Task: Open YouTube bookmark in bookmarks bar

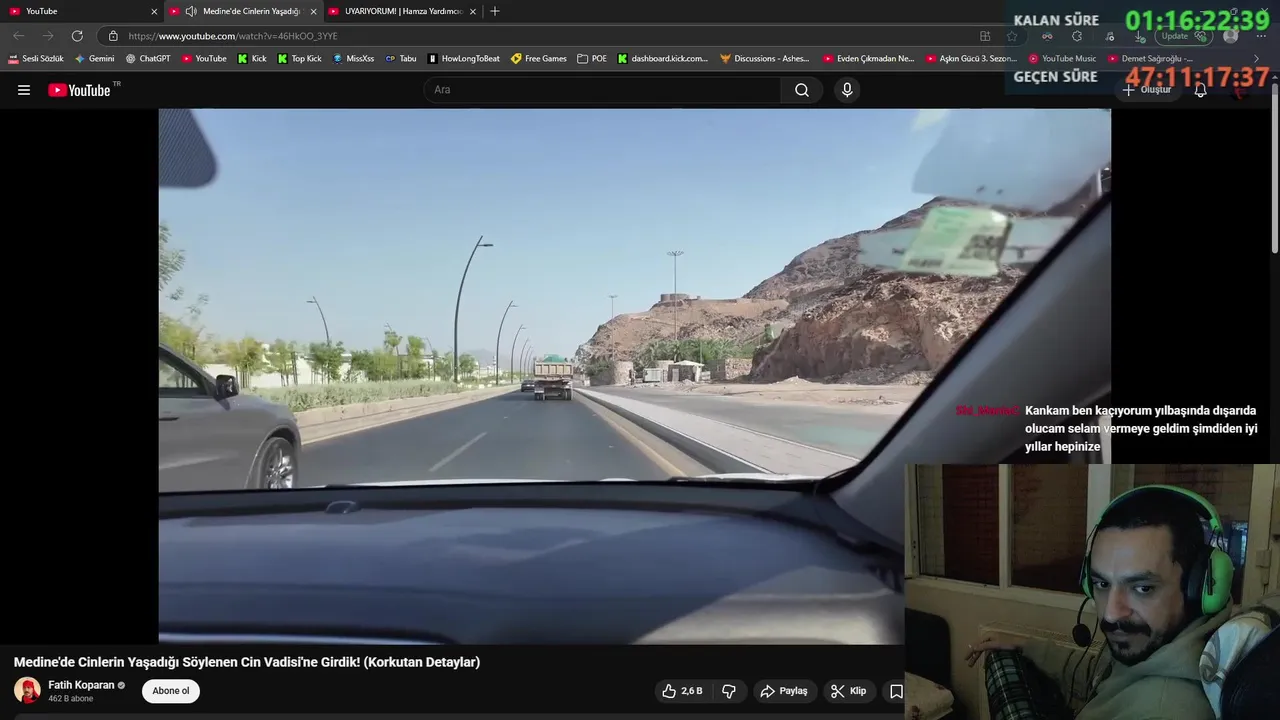Action: (x=204, y=59)
